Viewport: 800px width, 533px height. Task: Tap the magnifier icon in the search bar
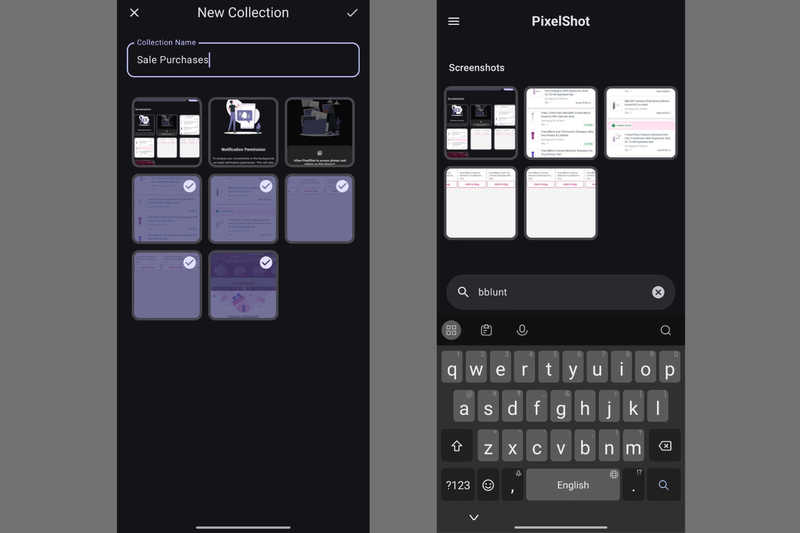click(463, 292)
